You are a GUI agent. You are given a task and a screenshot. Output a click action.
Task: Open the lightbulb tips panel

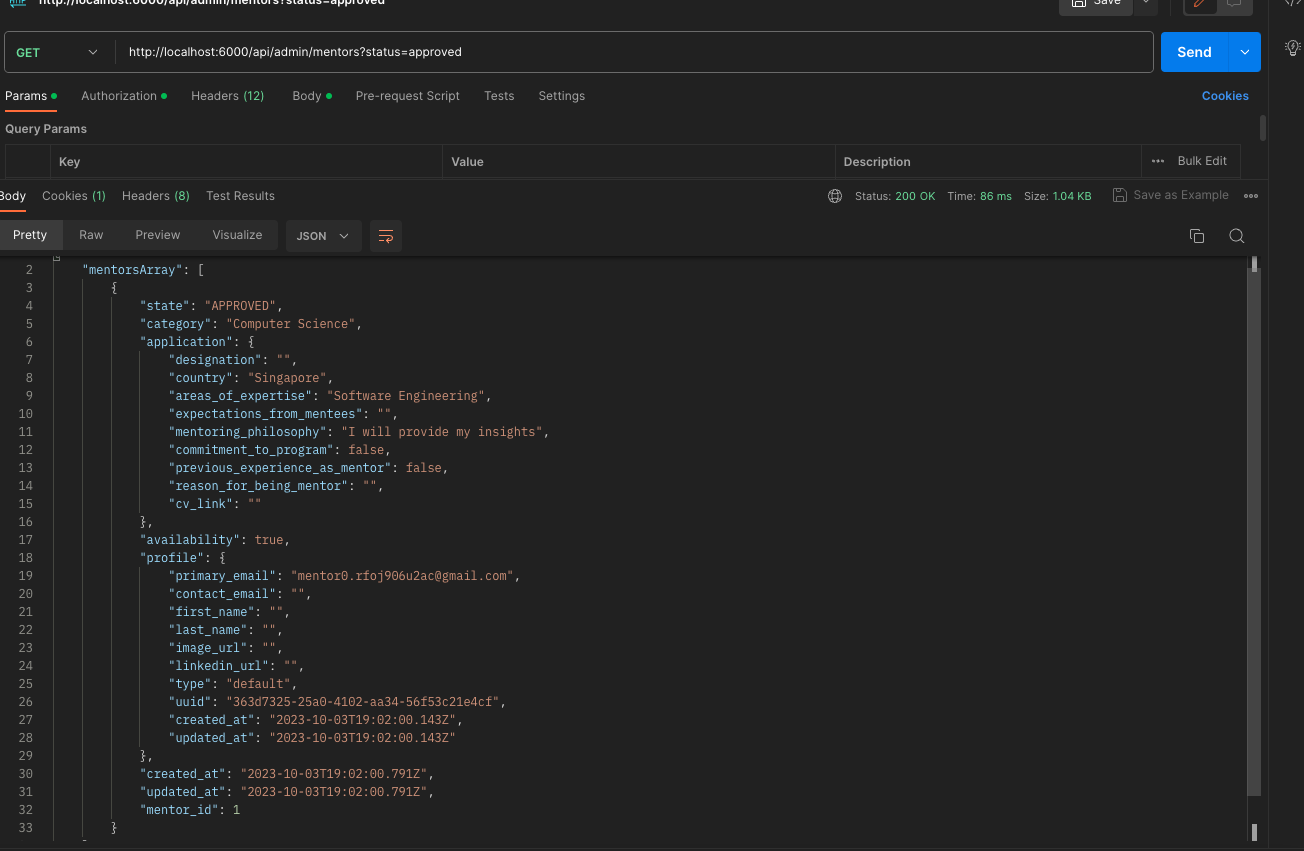[x=1292, y=47]
